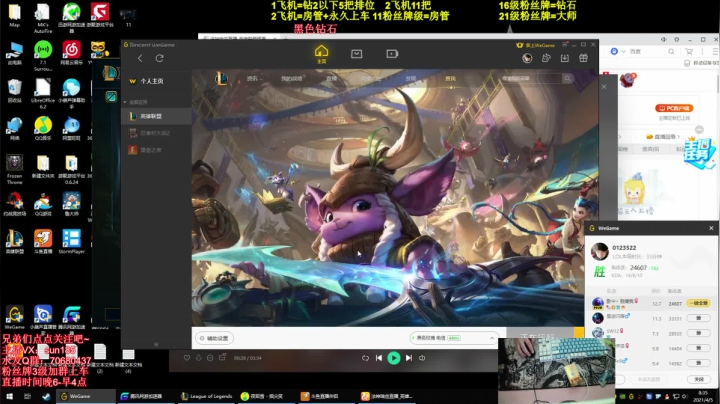The width and height of the screenshot is (720, 404).
Task: Add song to playlist icon in player
Action: (x=222, y=357)
